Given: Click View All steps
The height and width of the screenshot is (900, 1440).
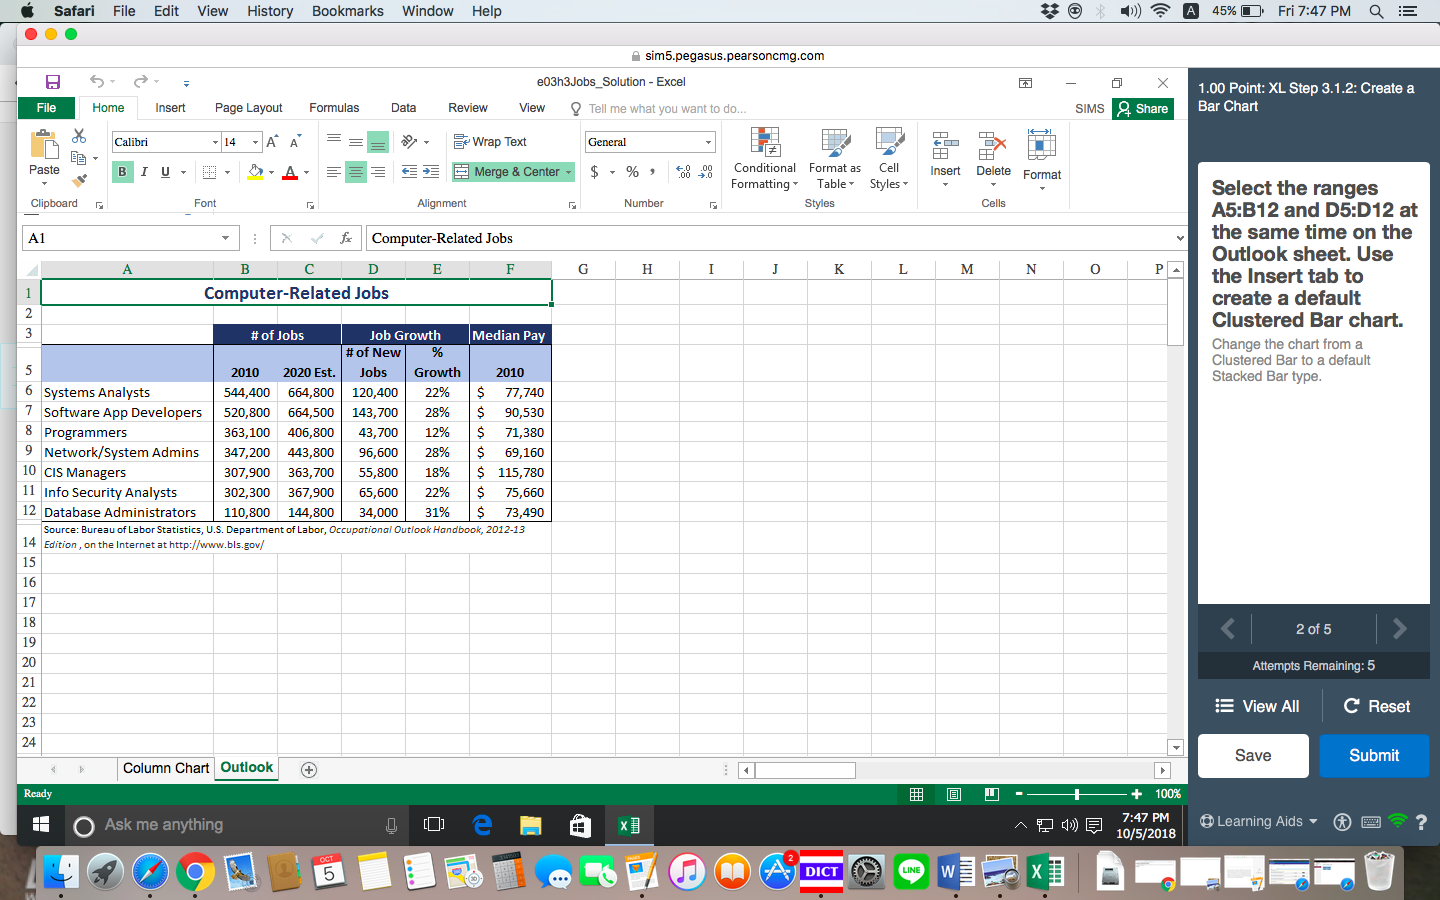Looking at the screenshot, I should 1257,706.
